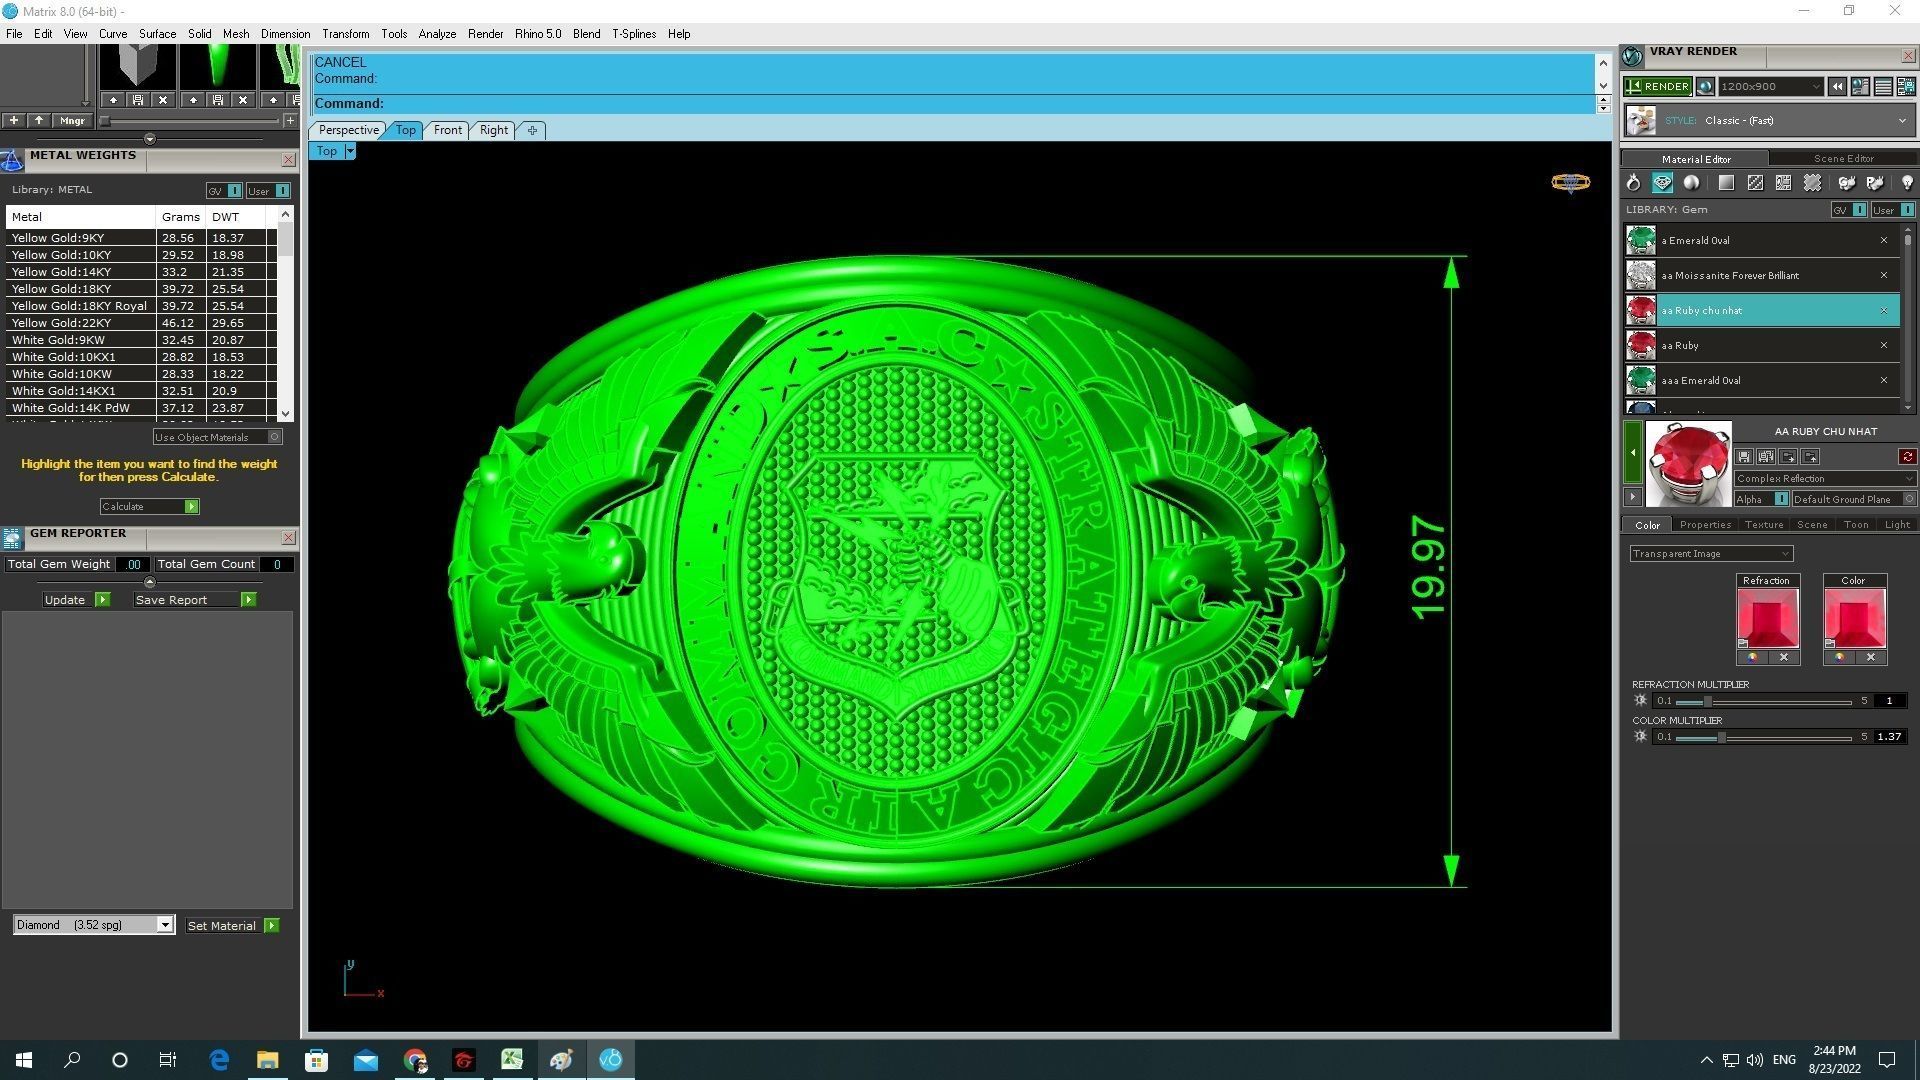
Task: Select the gem material library icon
Action: [1662, 183]
